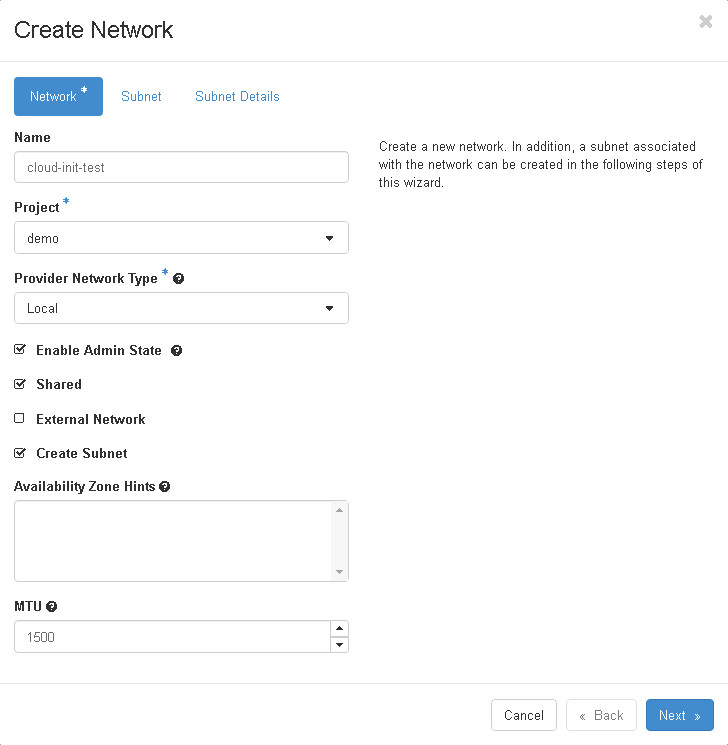The height and width of the screenshot is (745, 728).
Task: Click help icon next to Enable Admin State
Action: click(x=177, y=351)
